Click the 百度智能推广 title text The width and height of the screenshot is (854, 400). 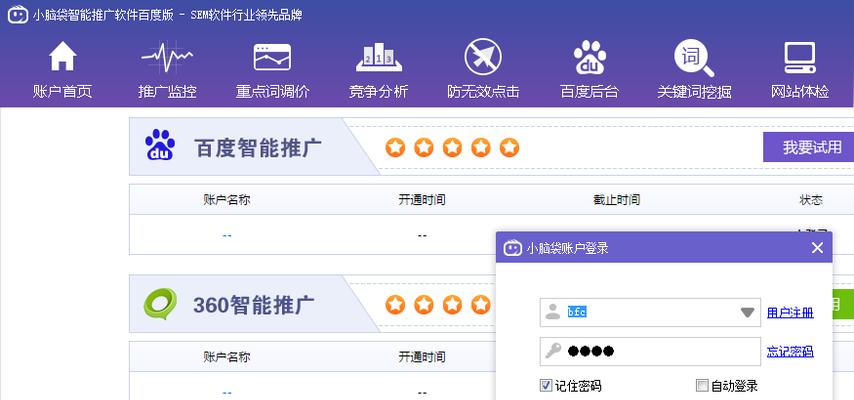tap(258, 148)
